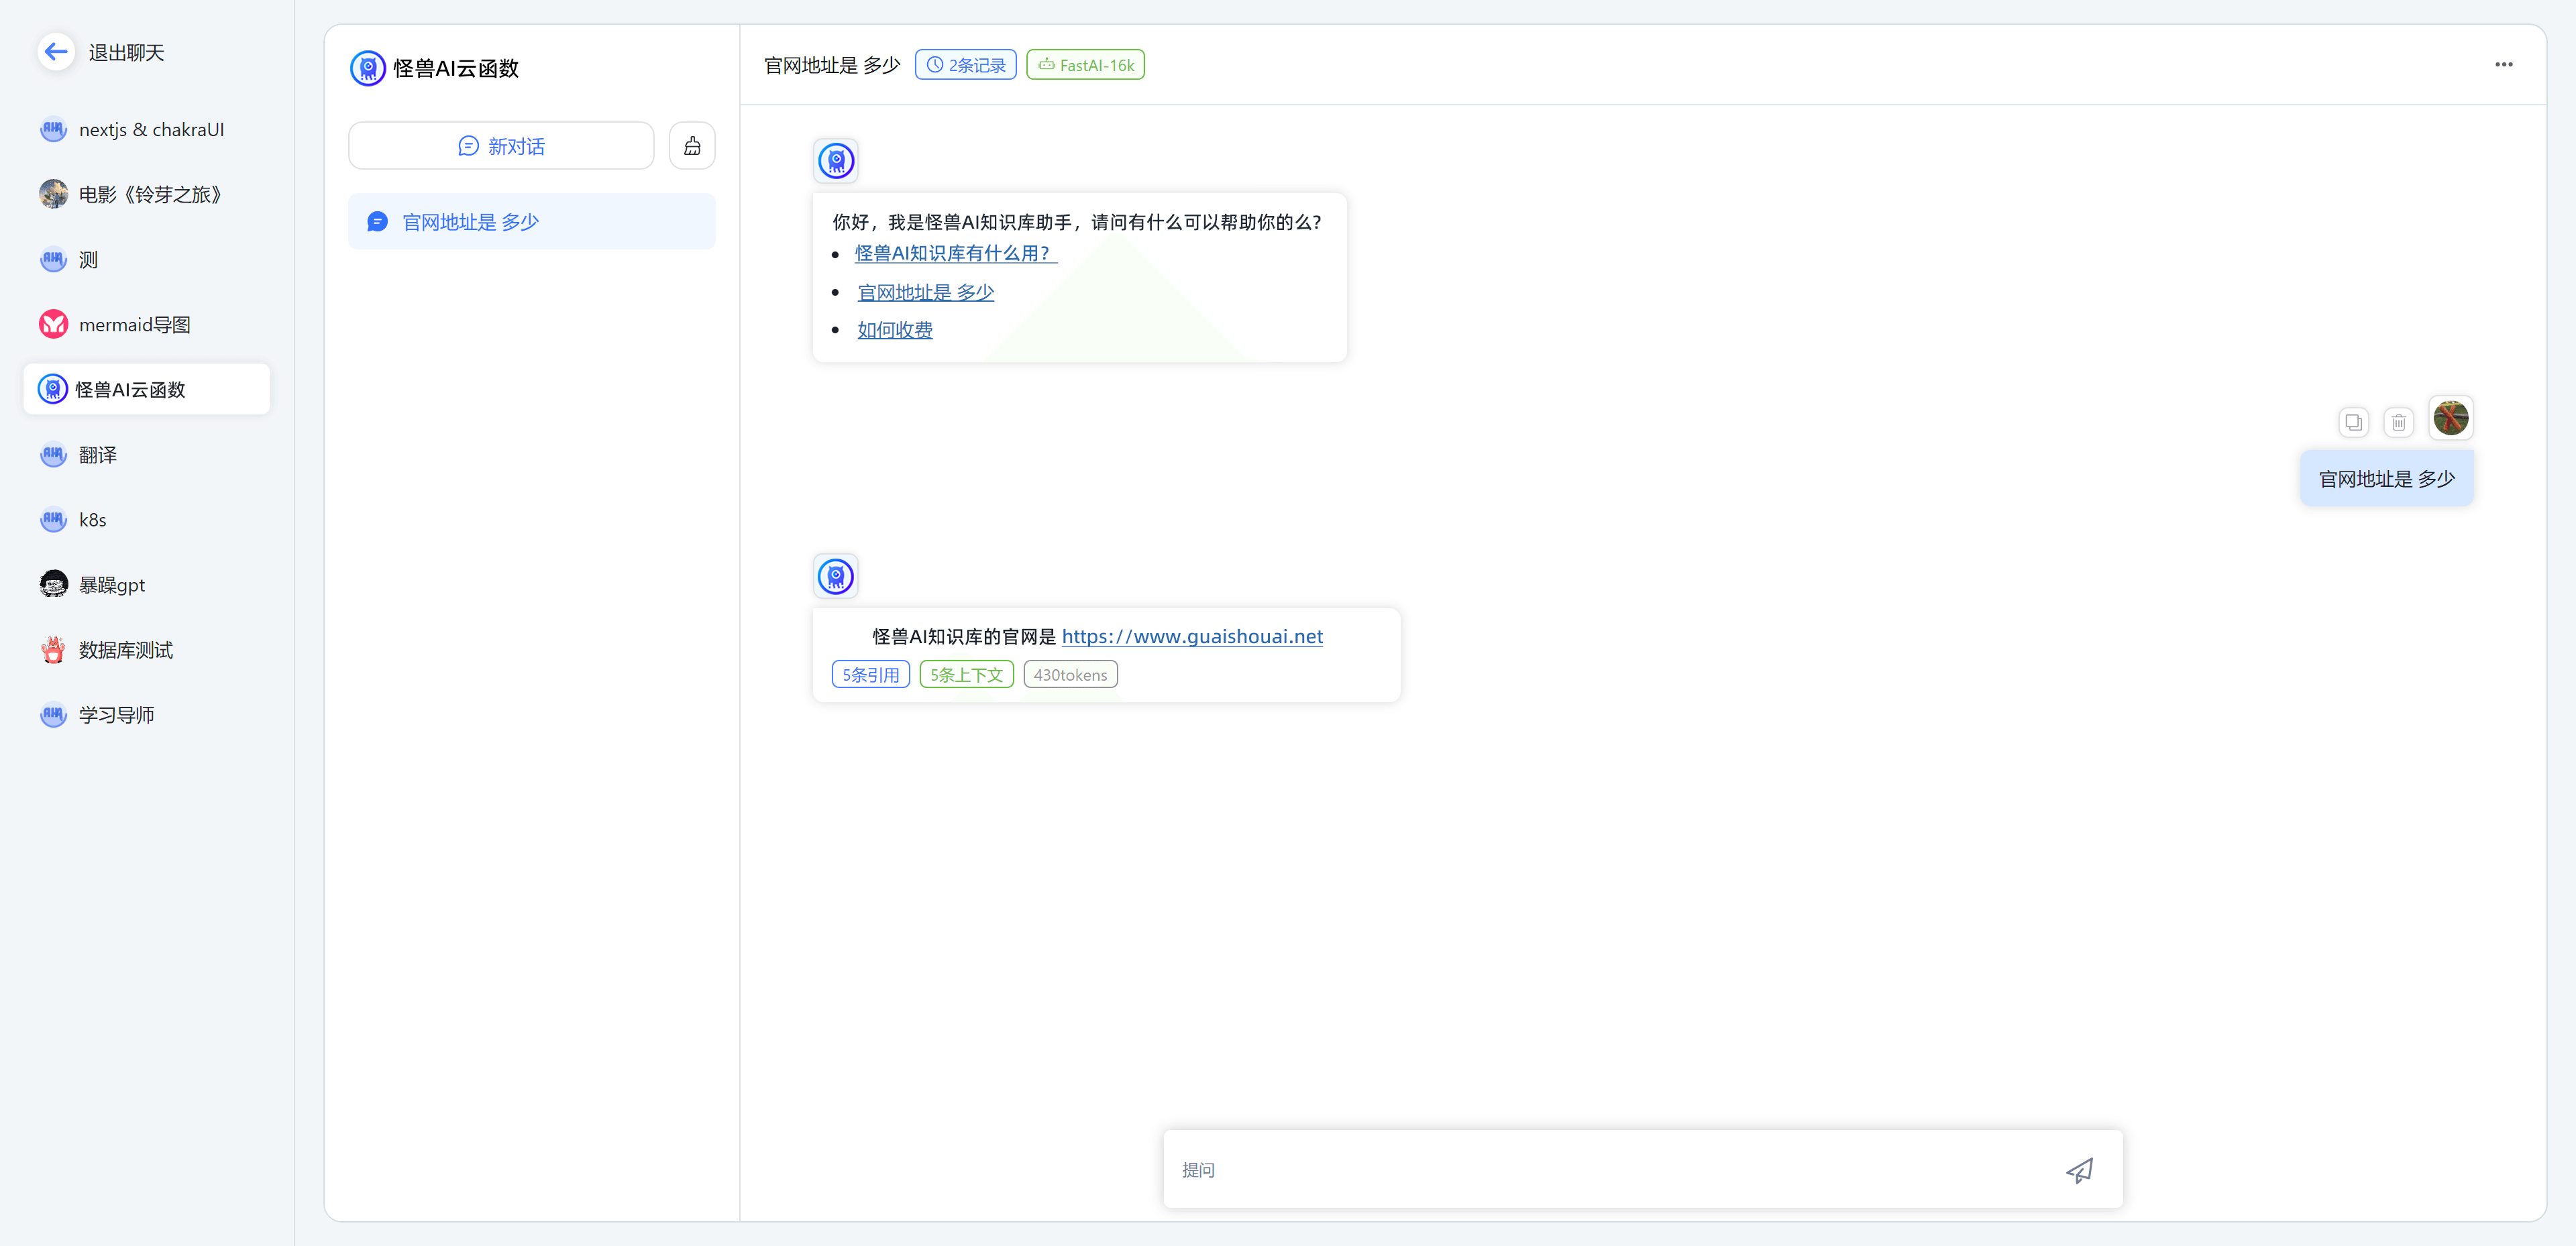Click the k8s avatar icon

pyautogui.click(x=53, y=519)
